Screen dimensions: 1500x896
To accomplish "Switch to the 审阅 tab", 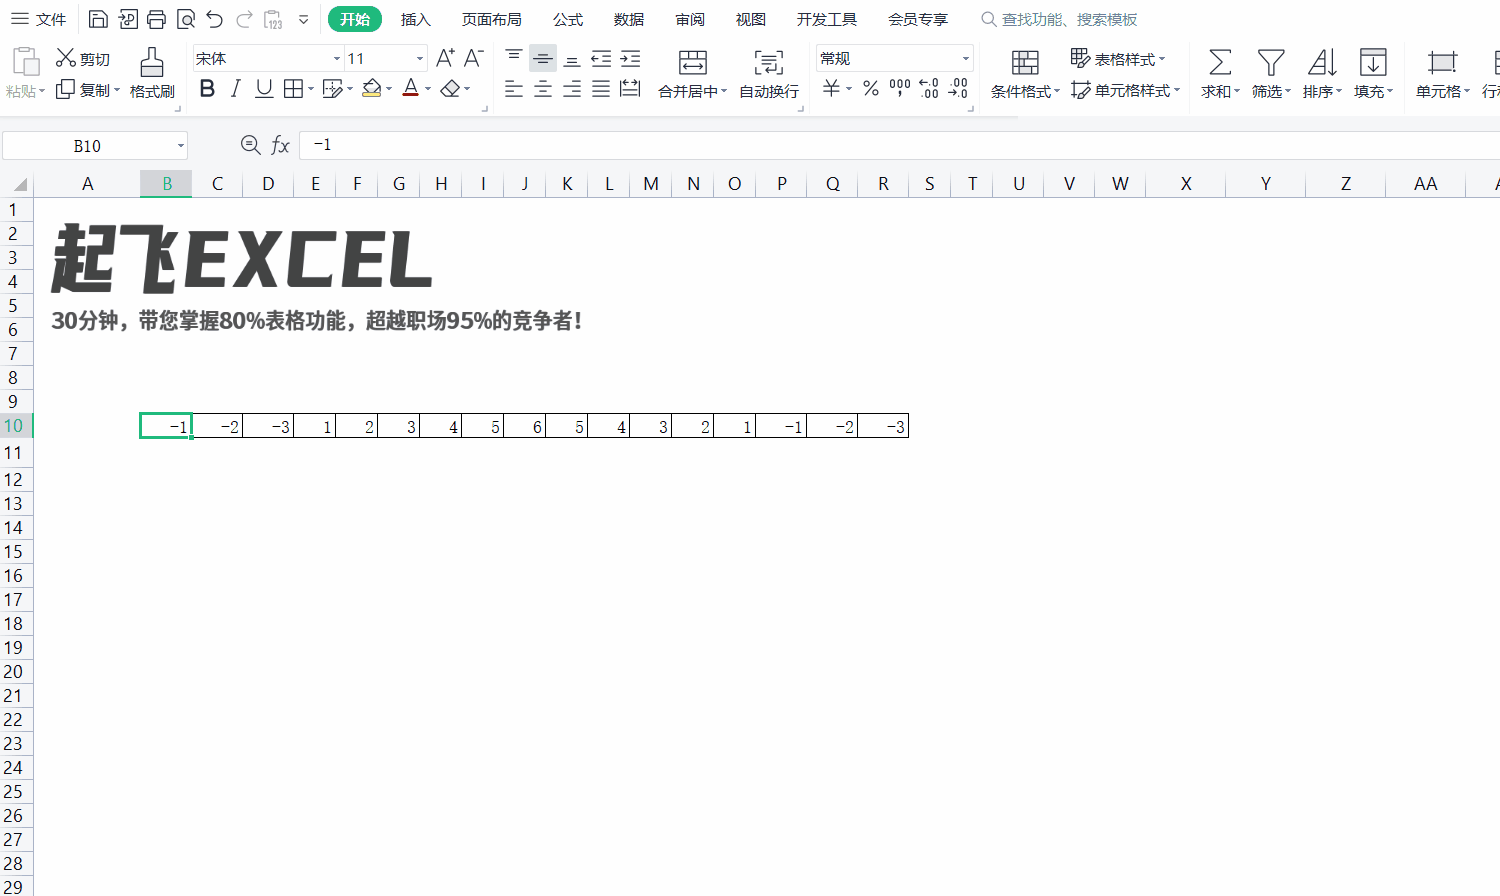I will [x=690, y=19].
